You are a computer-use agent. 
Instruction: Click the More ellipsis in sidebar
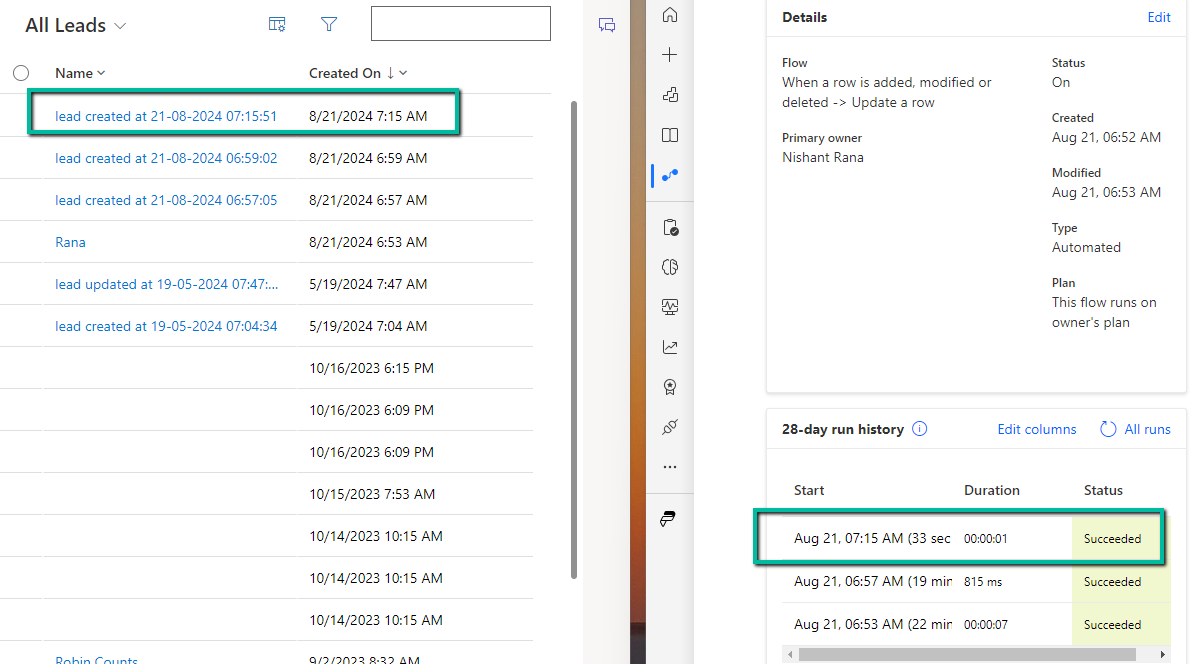coord(670,467)
